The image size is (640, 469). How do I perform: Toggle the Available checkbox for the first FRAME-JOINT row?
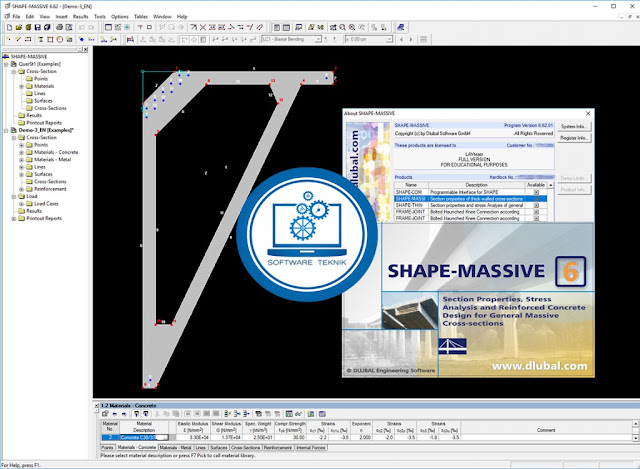pos(536,212)
